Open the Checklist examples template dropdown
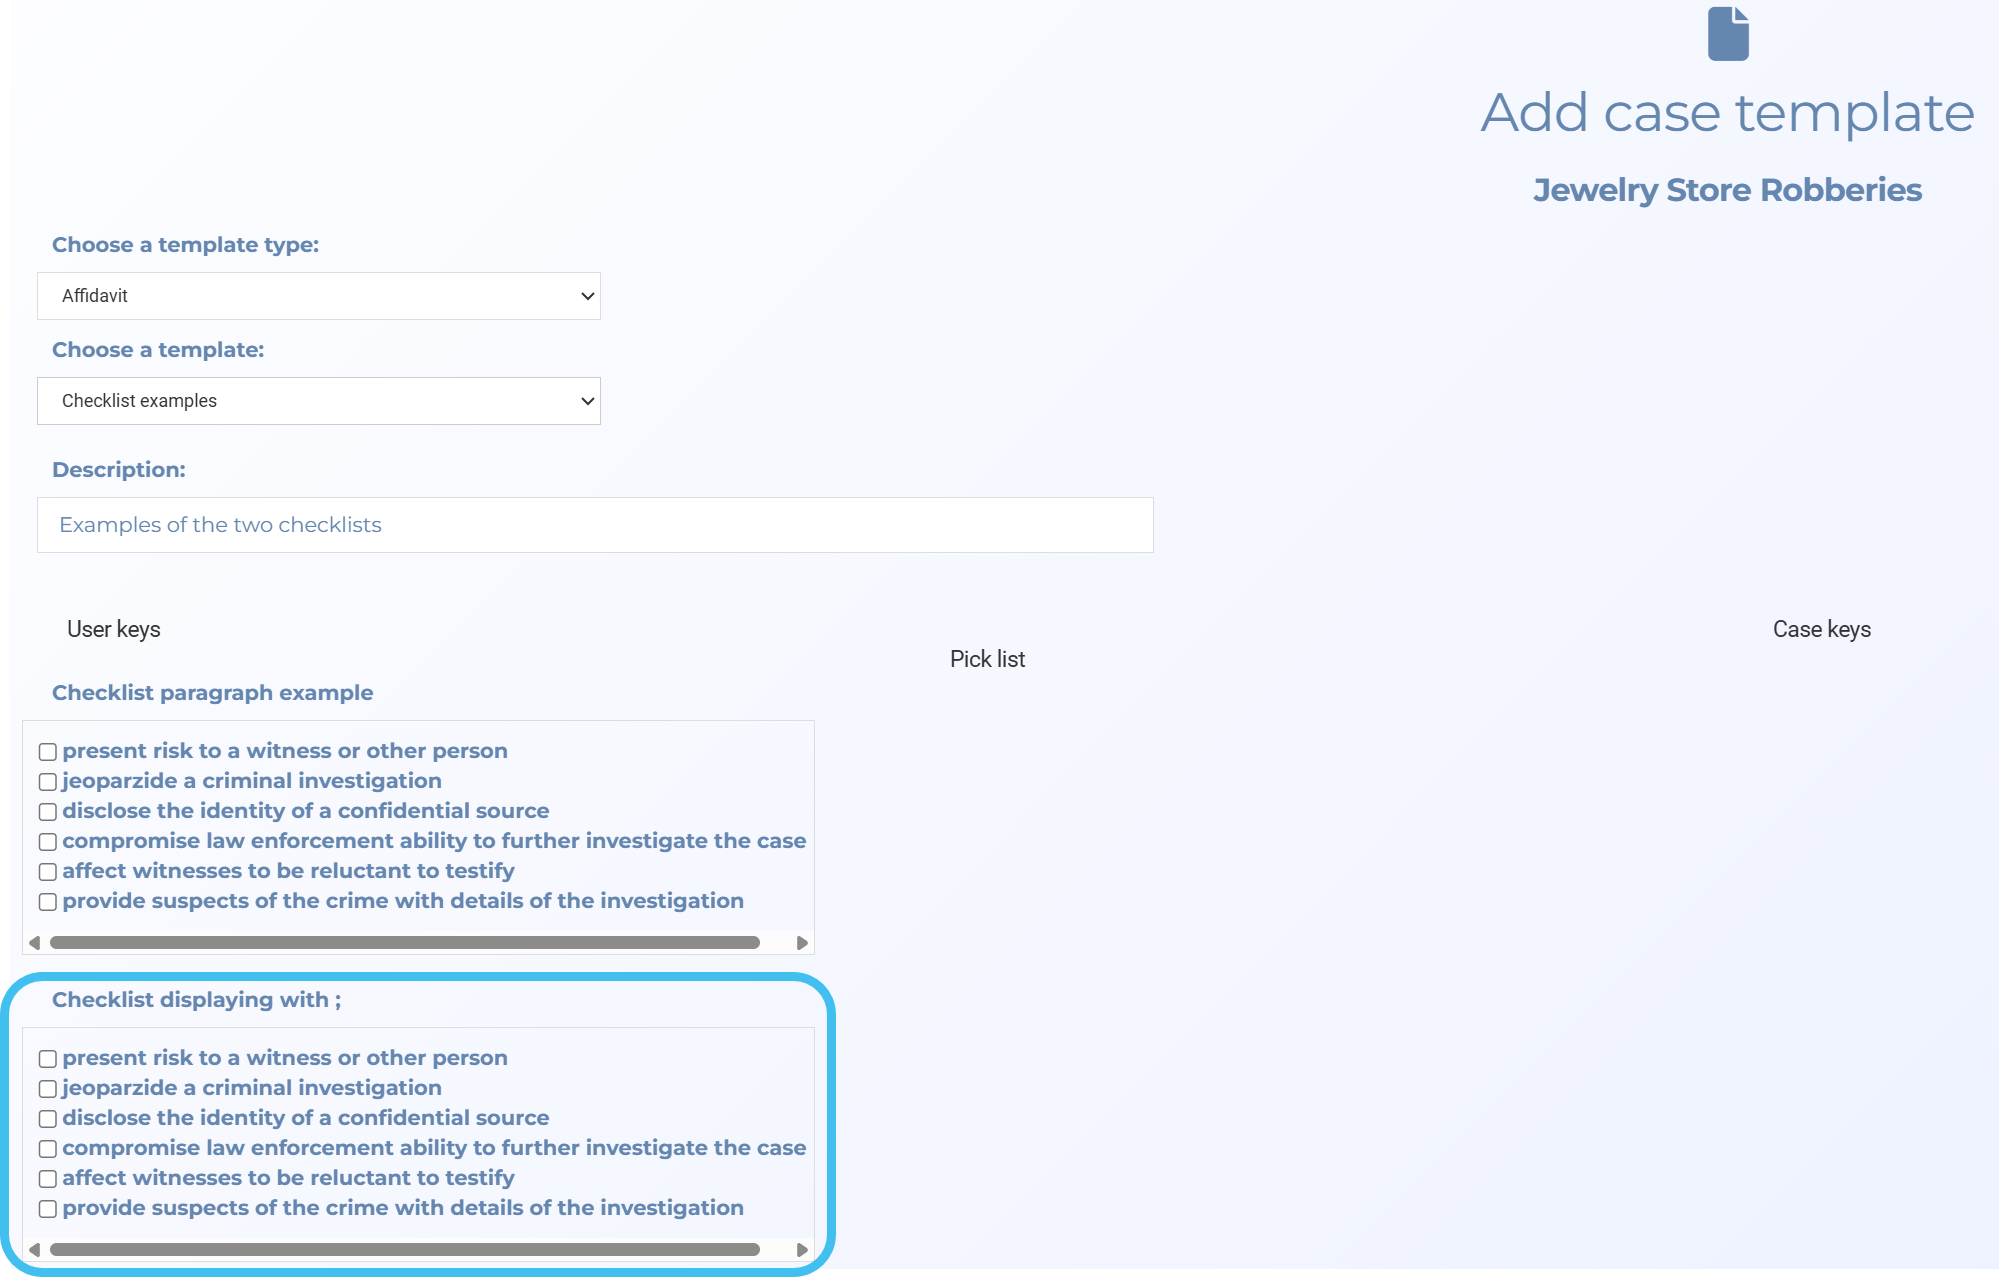 (318, 401)
